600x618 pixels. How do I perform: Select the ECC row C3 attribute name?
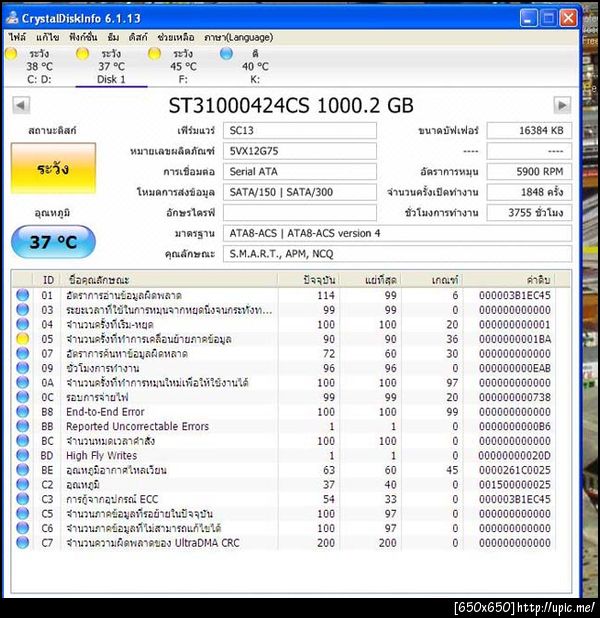112,499
